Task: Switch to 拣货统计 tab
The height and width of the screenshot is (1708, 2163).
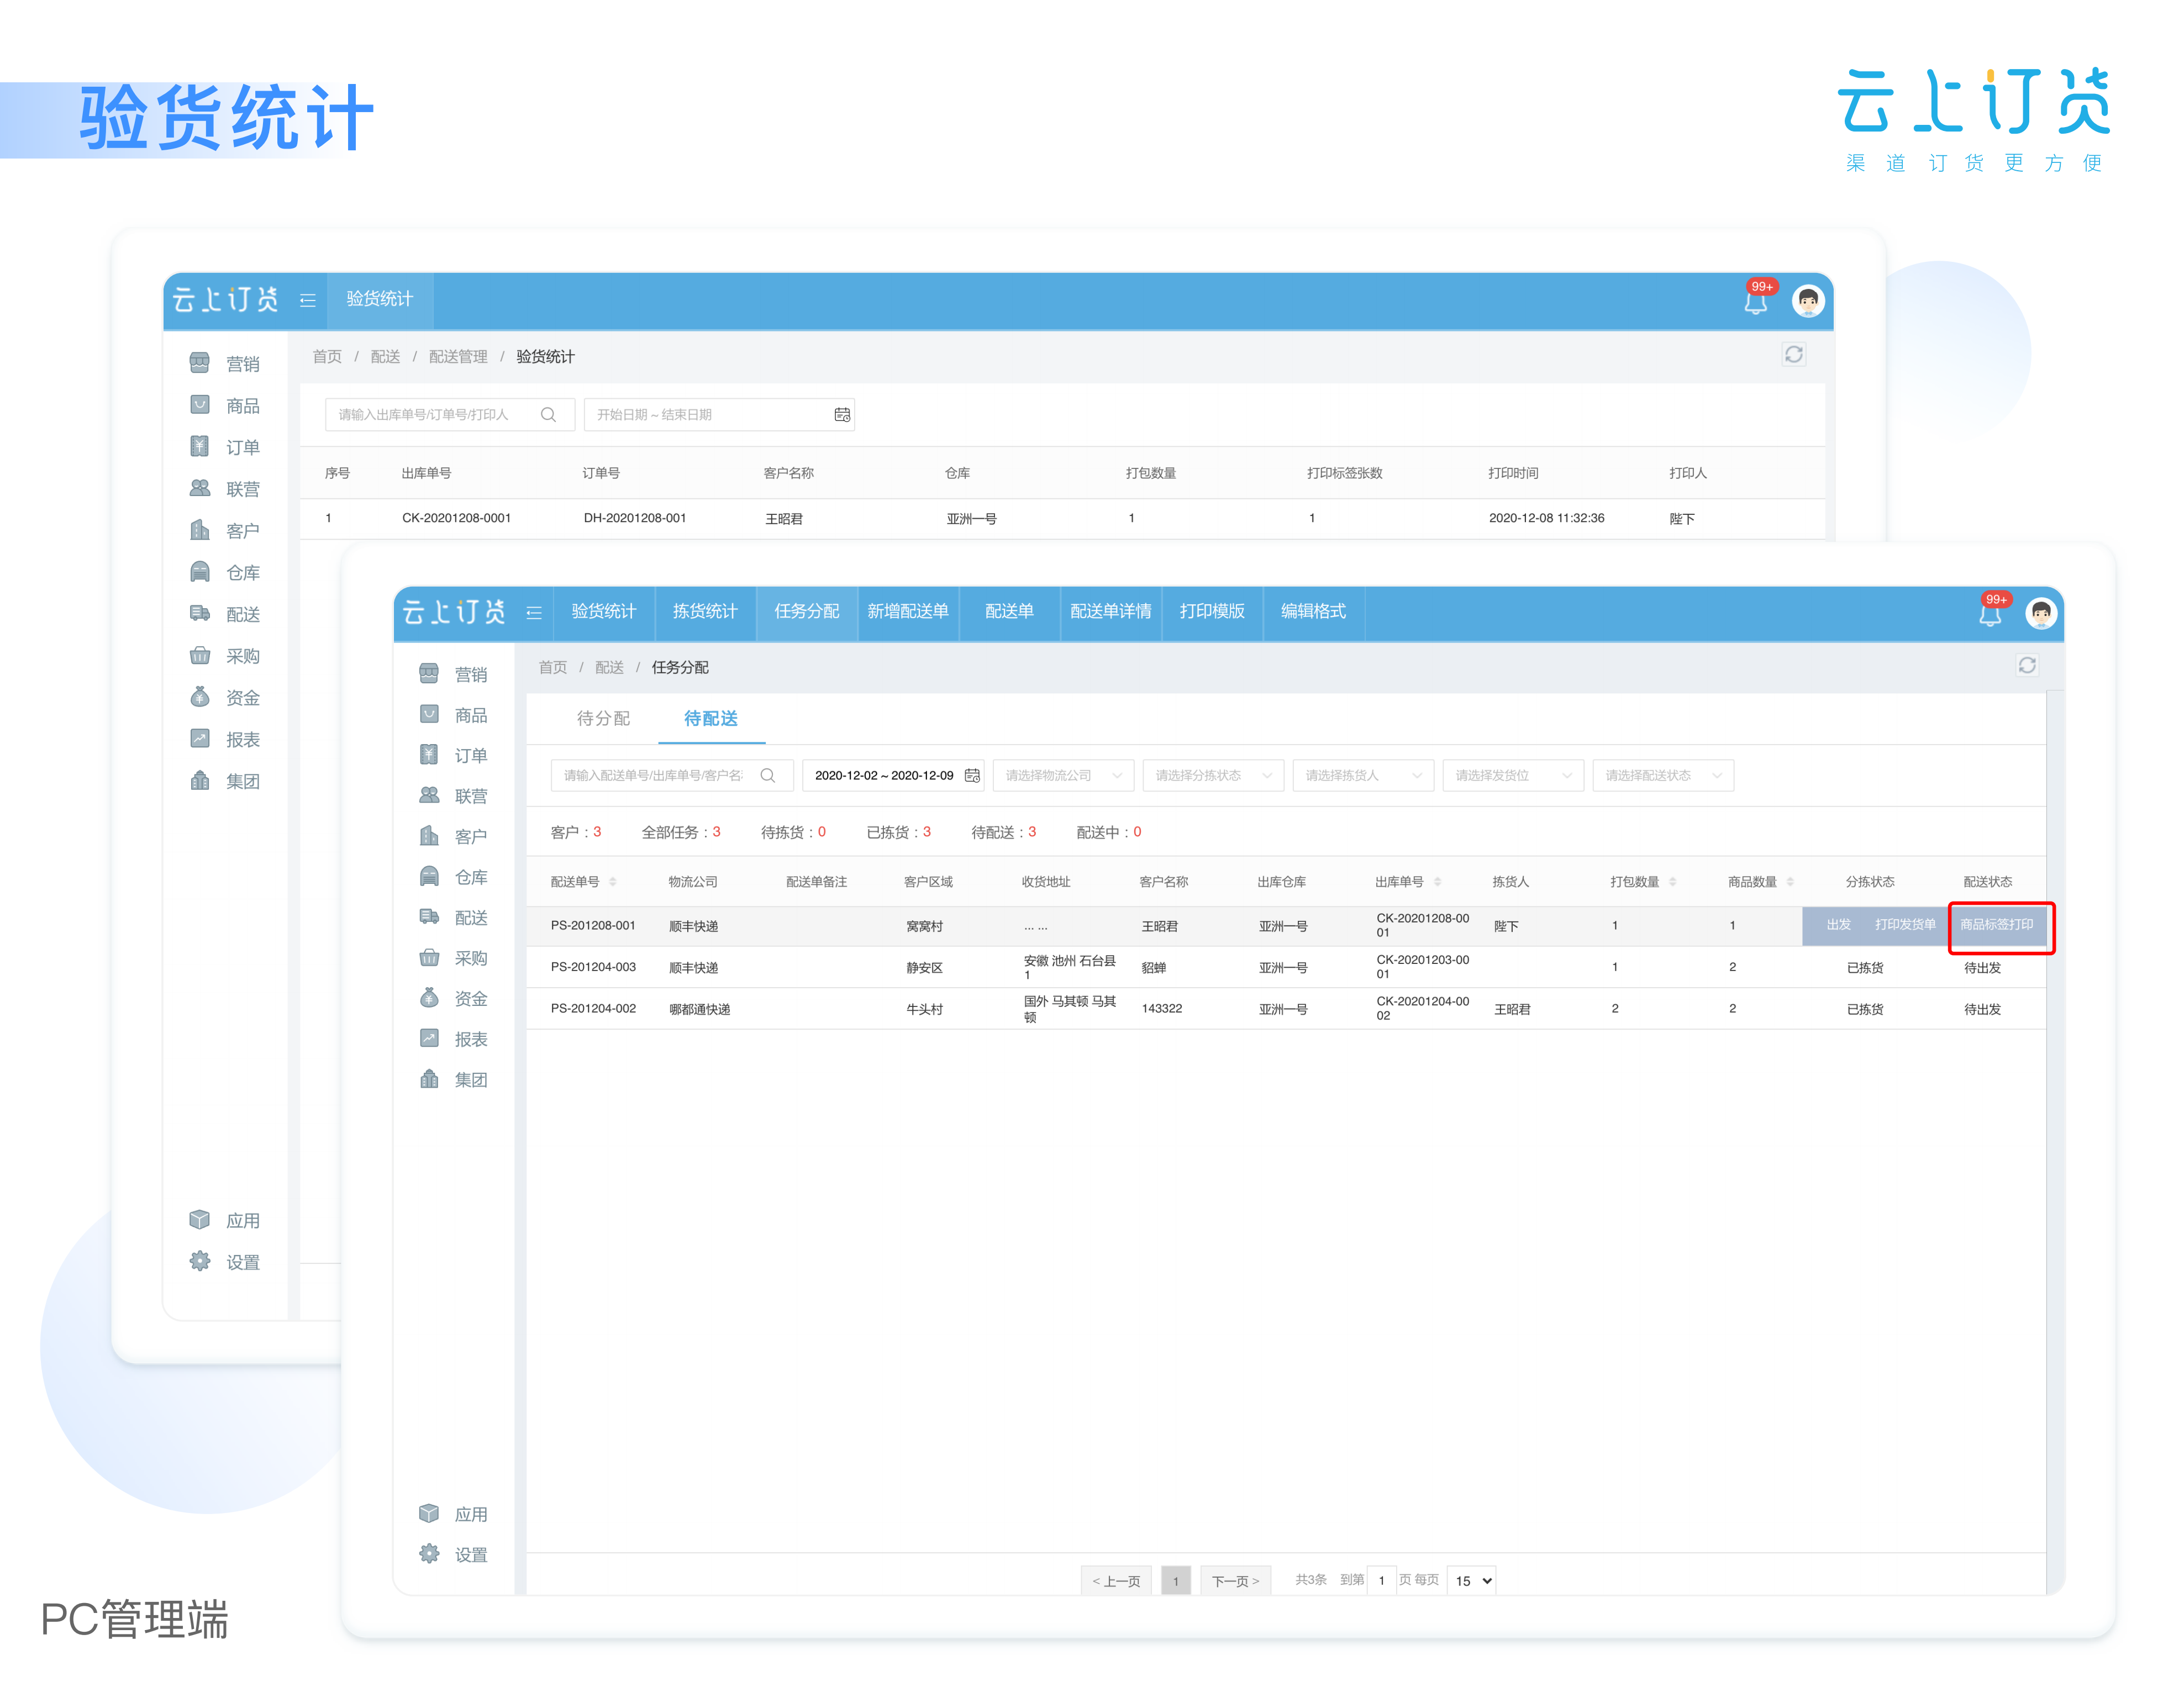Action: click(x=705, y=611)
